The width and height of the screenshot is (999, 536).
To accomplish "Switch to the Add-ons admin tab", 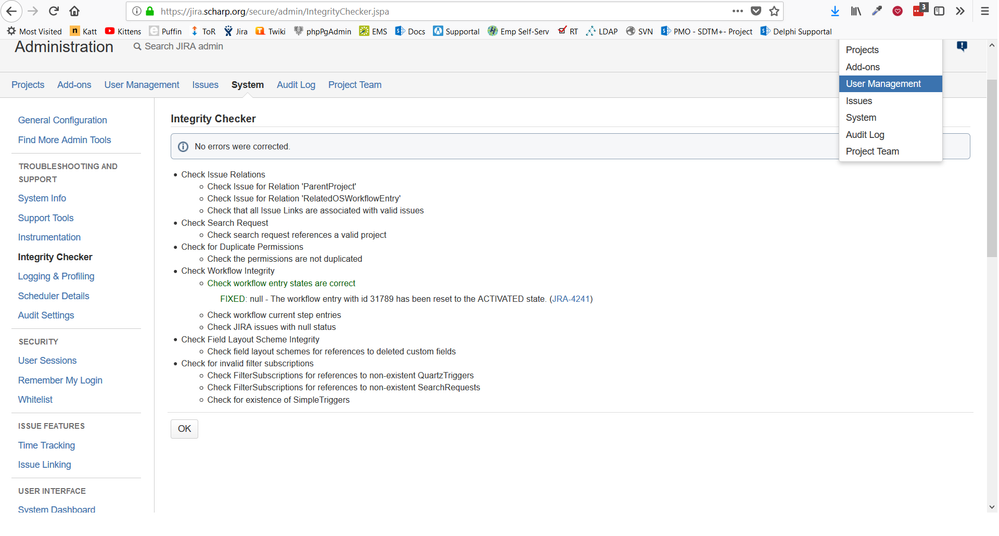I will 74,85.
